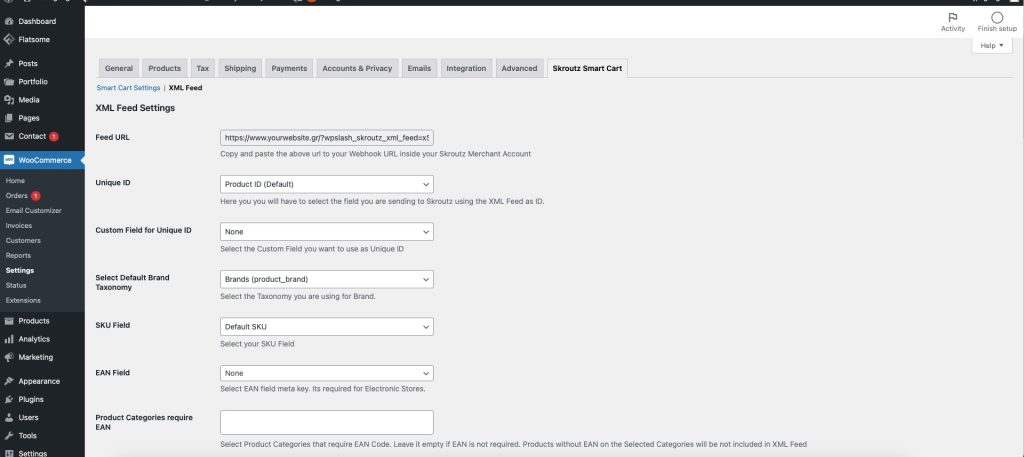1024x457 pixels.
Task: Click the Portfolio icon in sidebar
Action: click(x=8, y=82)
